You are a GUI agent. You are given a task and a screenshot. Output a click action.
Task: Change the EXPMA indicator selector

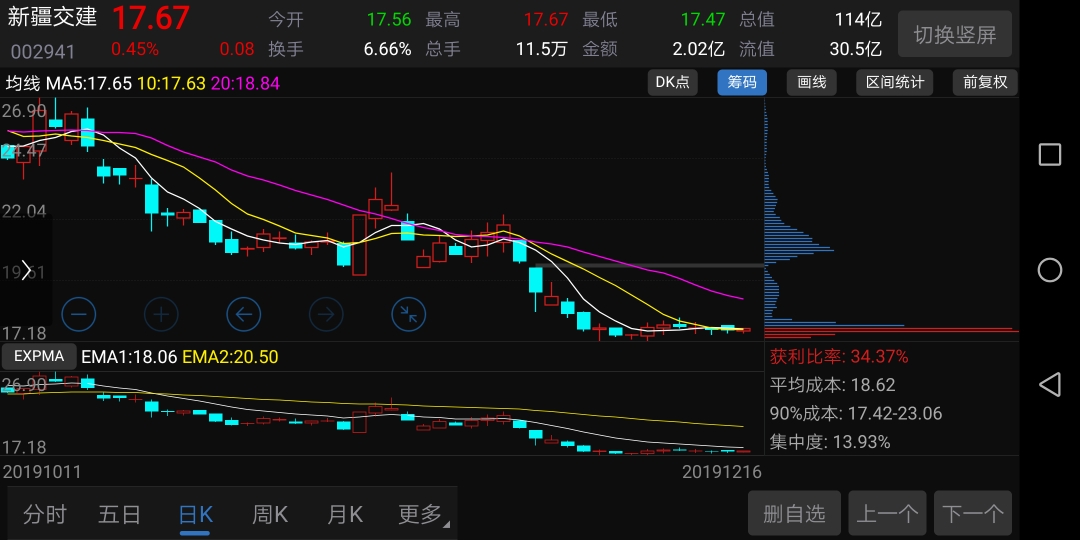[39, 356]
